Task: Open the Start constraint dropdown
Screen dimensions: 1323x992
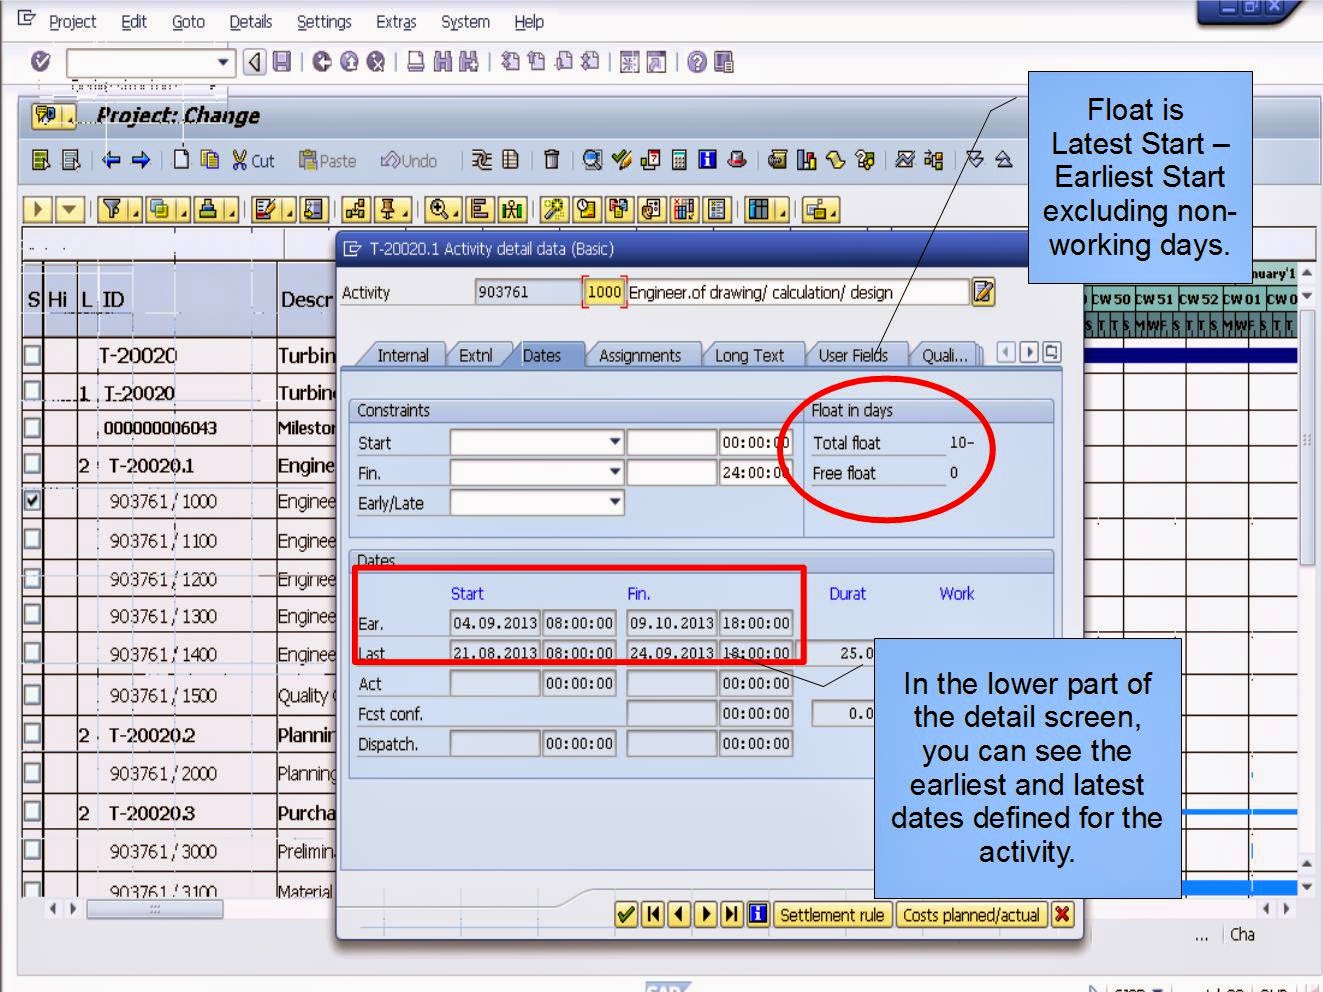Action: (x=614, y=442)
